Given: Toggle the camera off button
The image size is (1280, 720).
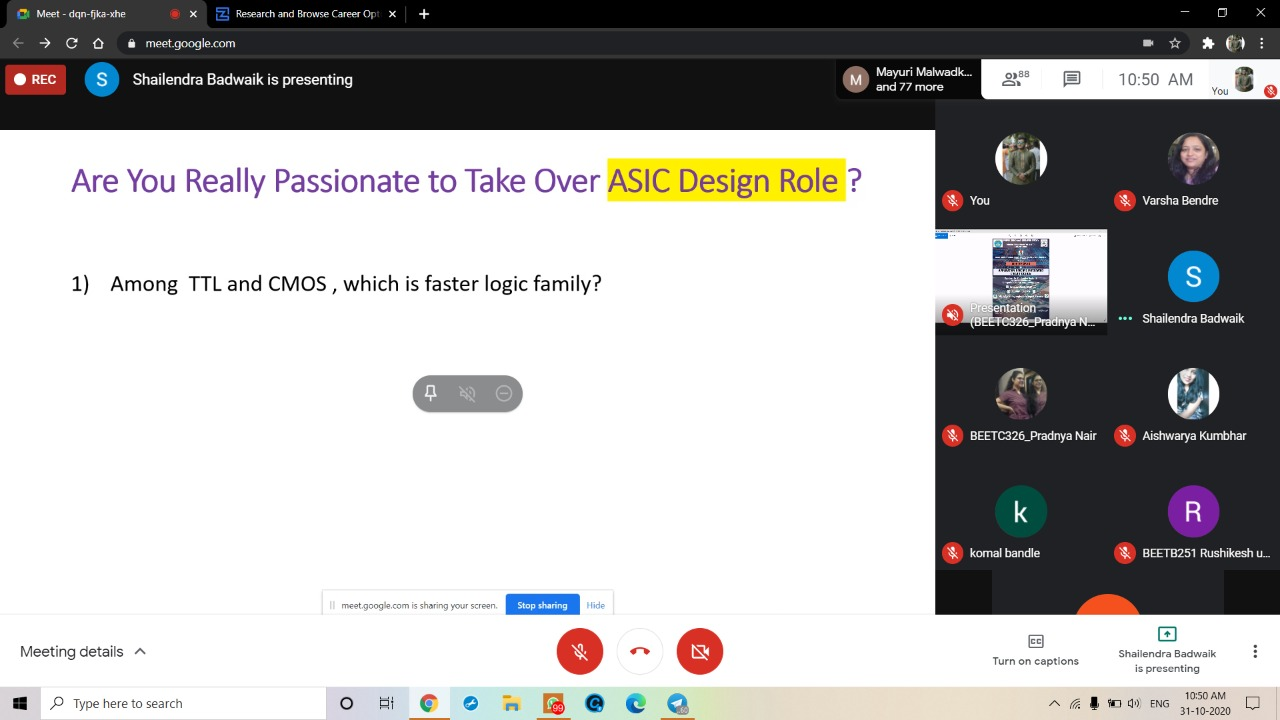Looking at the screenshot, I should click(x=700, y=652).
